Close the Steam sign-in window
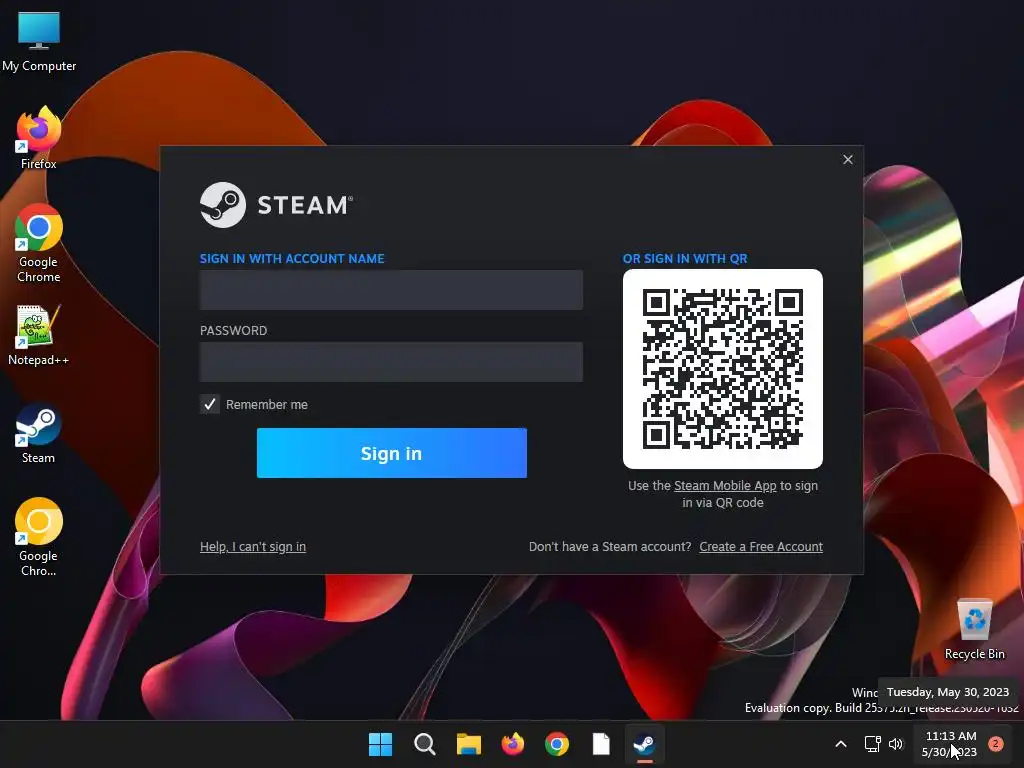Screen dimensions: 1024x768 tap(848, 159)
